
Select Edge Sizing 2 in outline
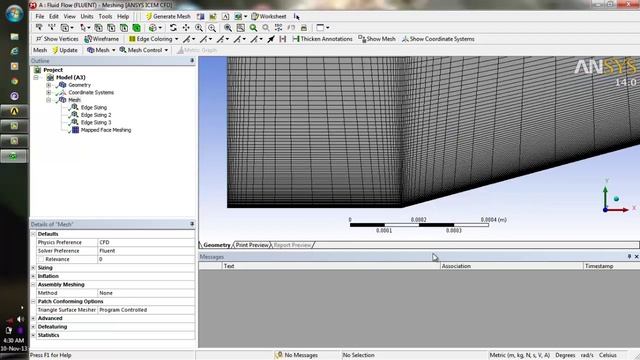coord(96,115)
